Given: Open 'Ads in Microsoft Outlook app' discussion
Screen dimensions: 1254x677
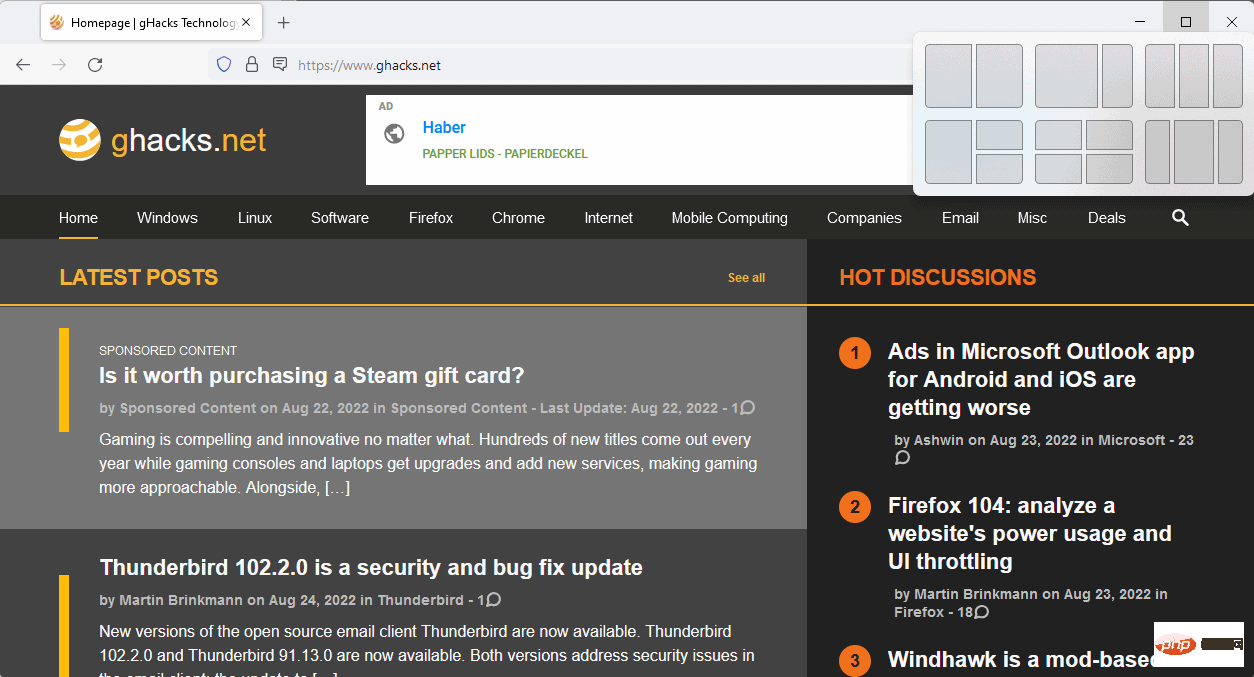Looking at the screenshot, I should pos(1041,380).
